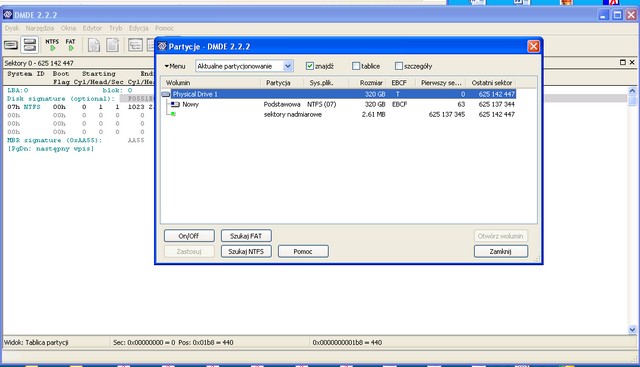
Task: Click the Widok: Tablica partycji status text
Action: [36, 343]
